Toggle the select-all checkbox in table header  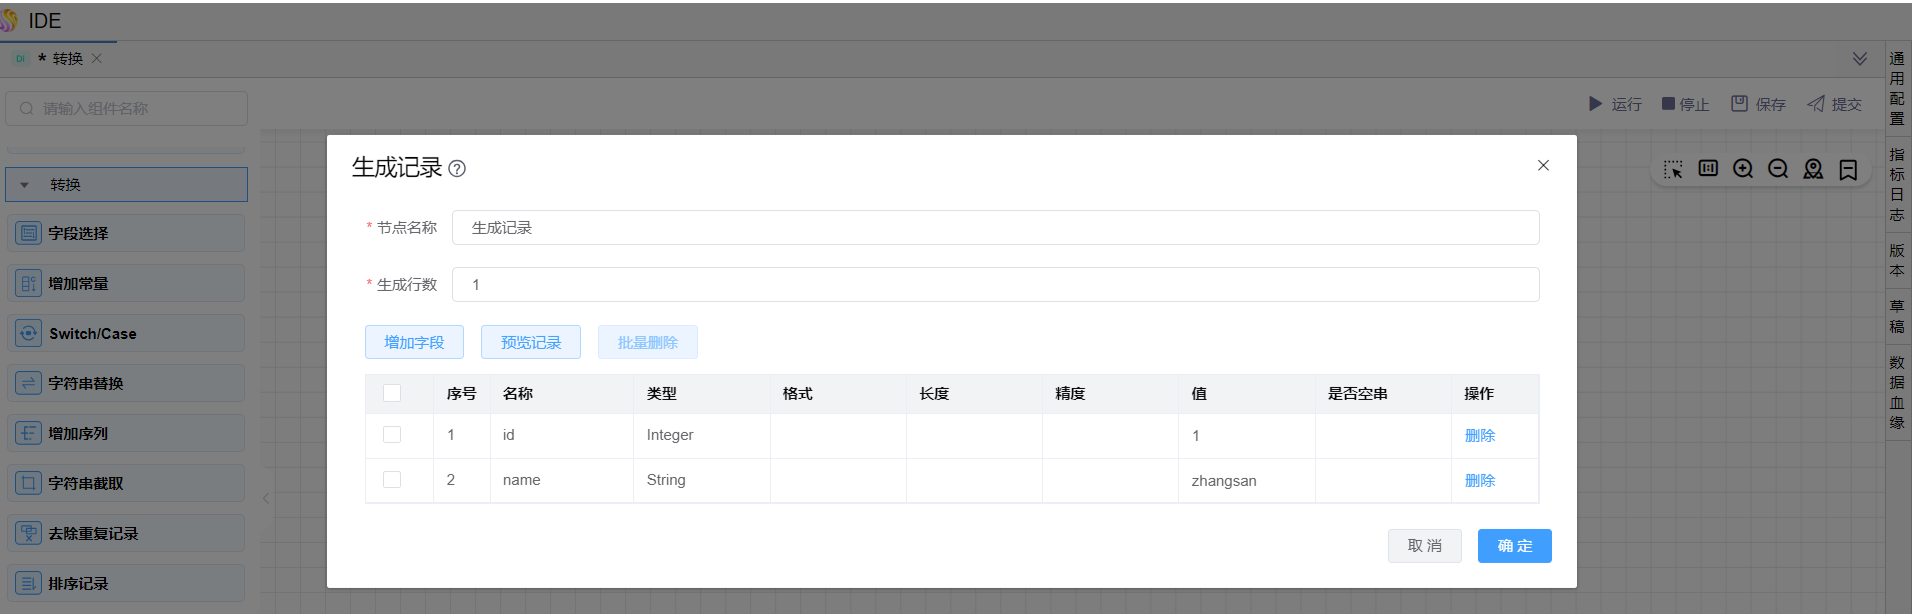[392, 393]
